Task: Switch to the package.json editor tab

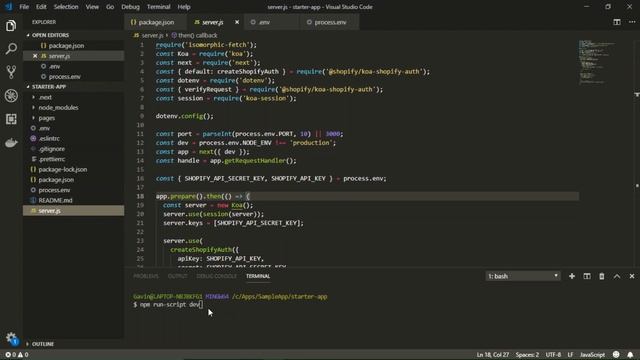Action: click(156, 22)
